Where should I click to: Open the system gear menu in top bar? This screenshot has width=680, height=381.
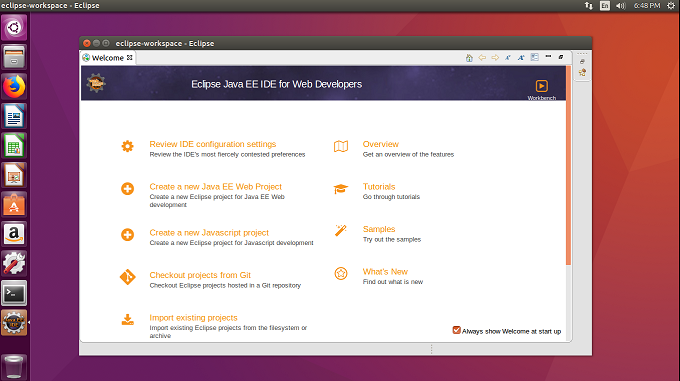[670, 6]
